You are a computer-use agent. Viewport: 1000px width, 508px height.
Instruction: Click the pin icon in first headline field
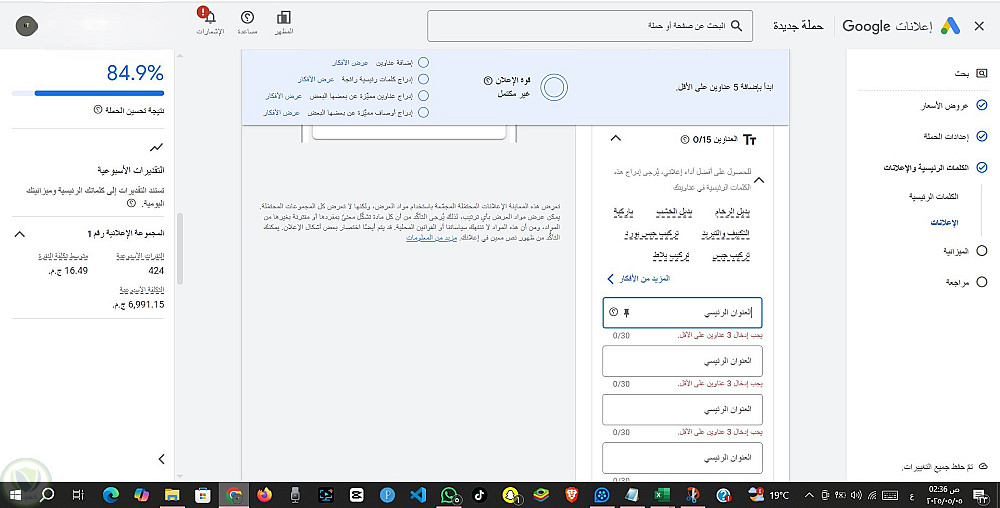(x=626, y=312)
